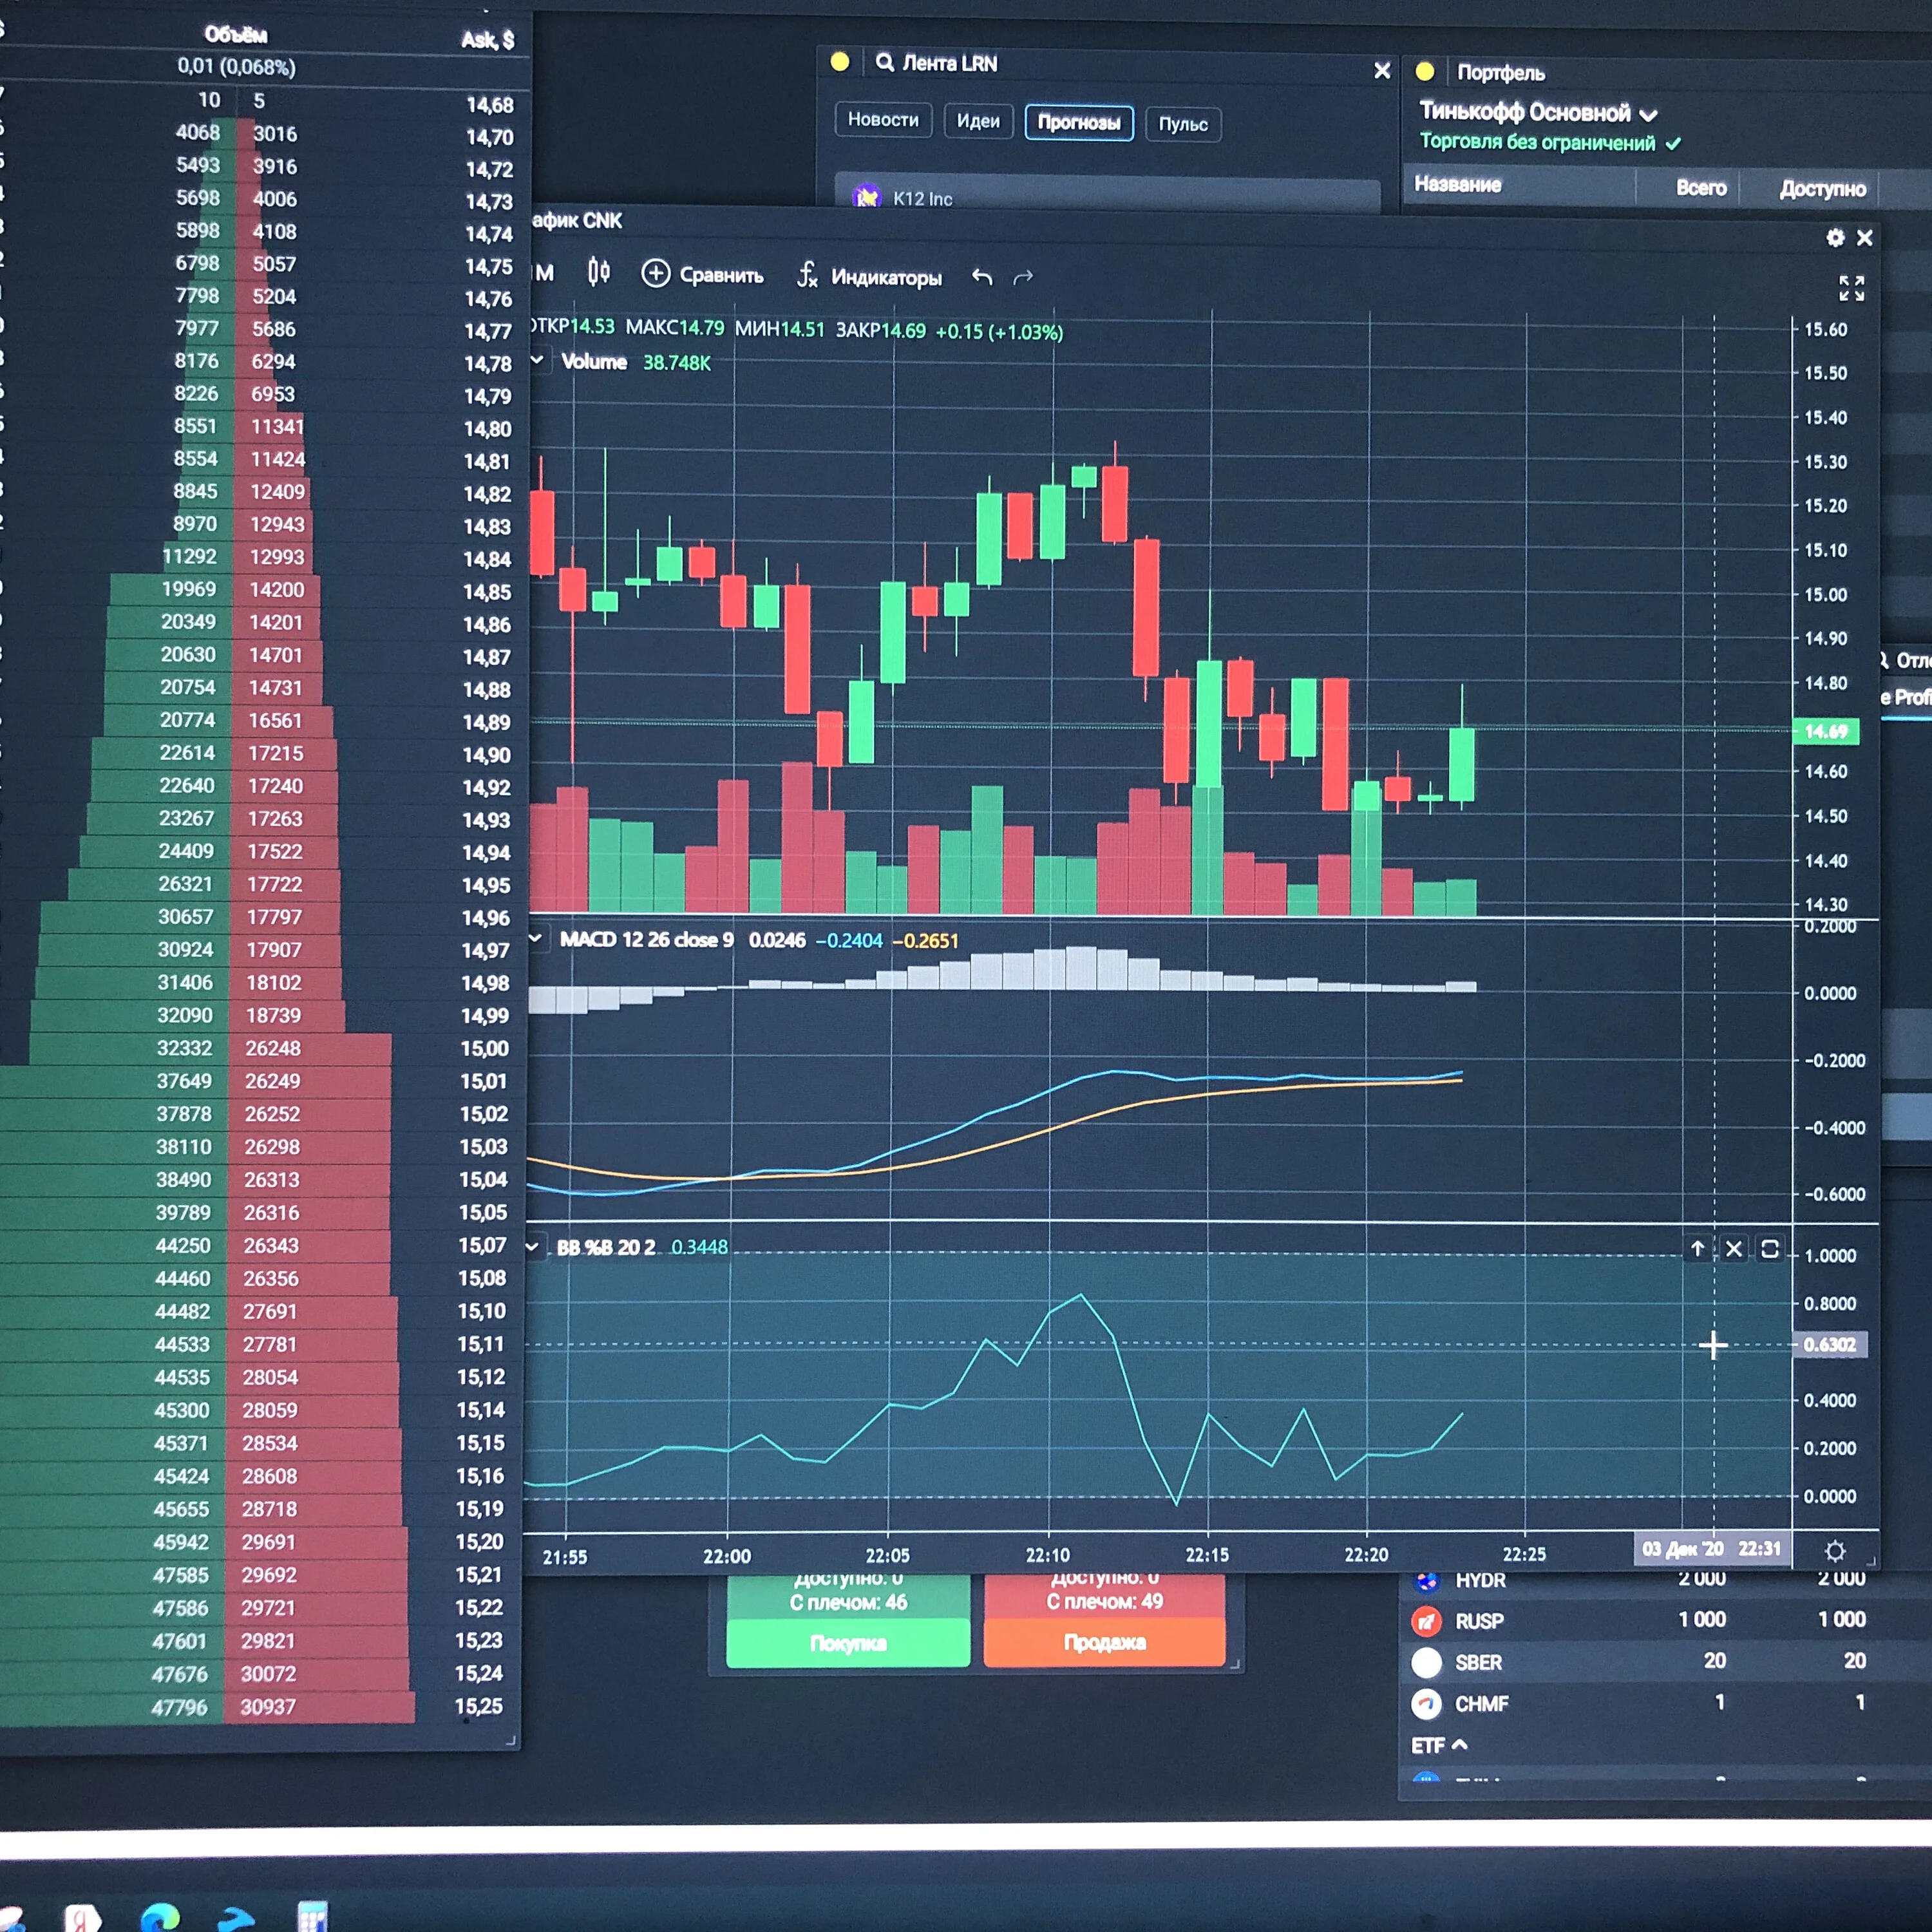
Task: Close the Лента LRN widget
Action: coord(1382,70)
